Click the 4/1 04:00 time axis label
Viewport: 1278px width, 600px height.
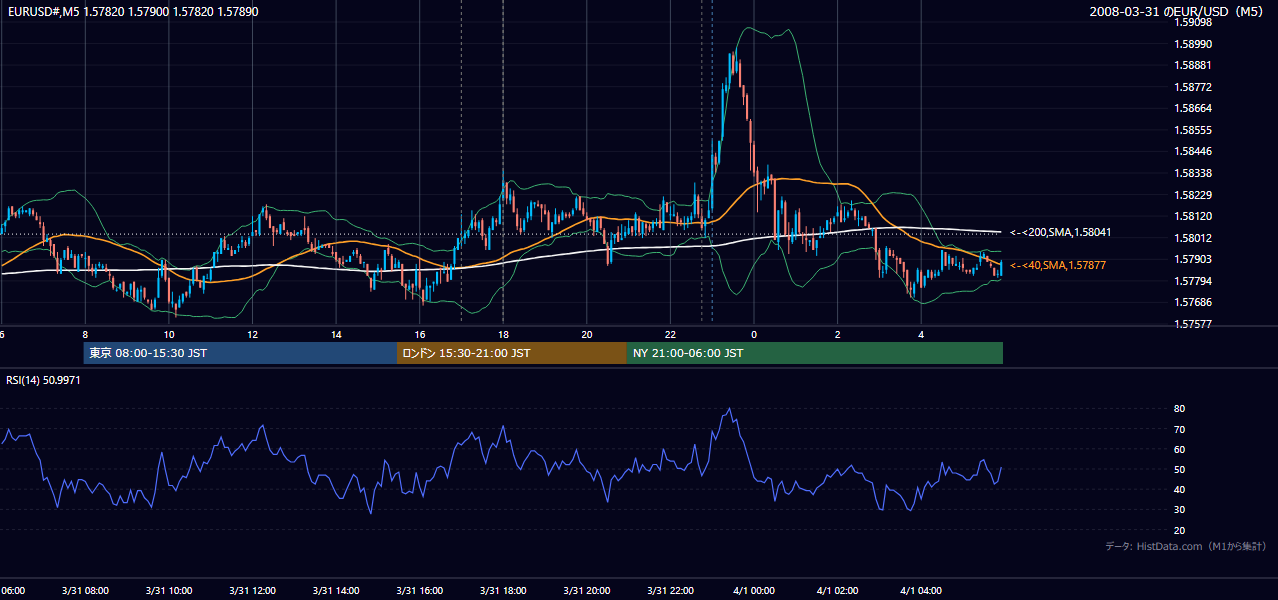921,591
